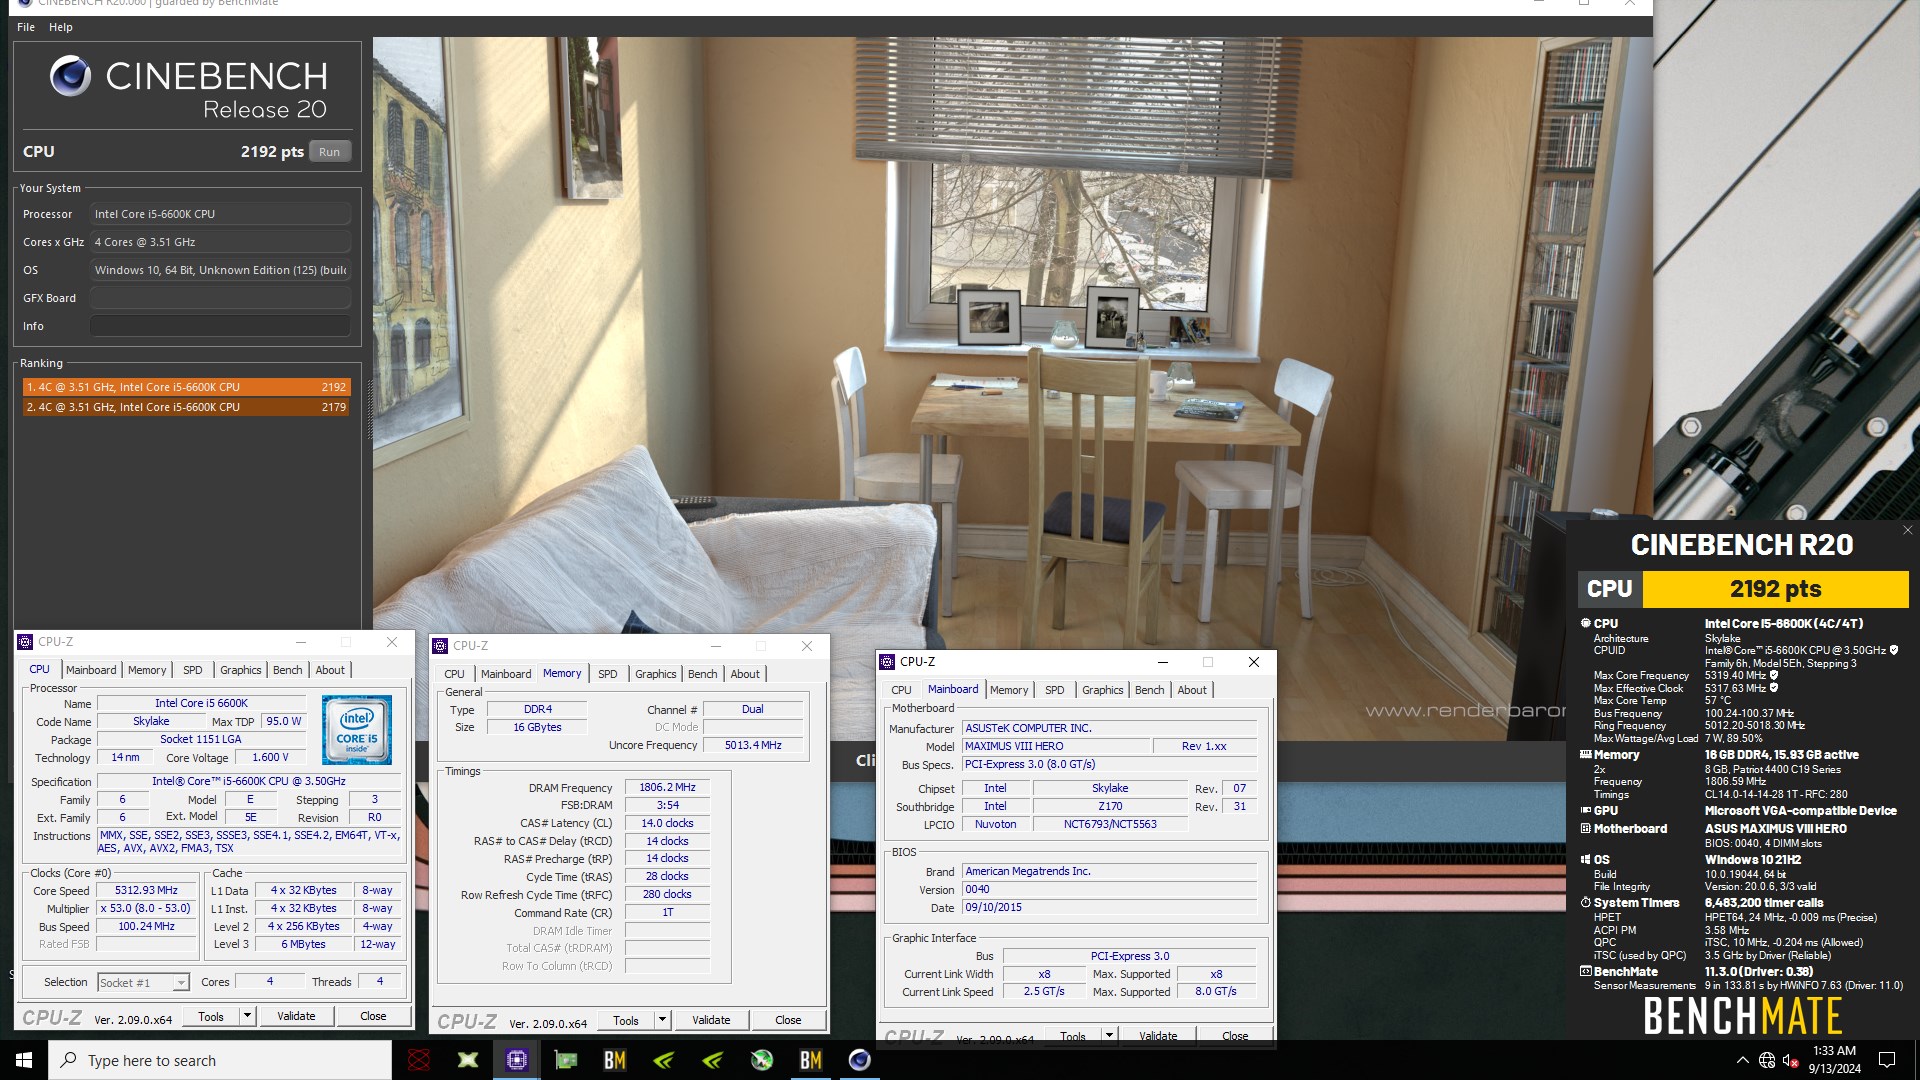Click the window icon of the Memory CPU-Z window
The image size is (1920, 1080).
click(441, 646)
